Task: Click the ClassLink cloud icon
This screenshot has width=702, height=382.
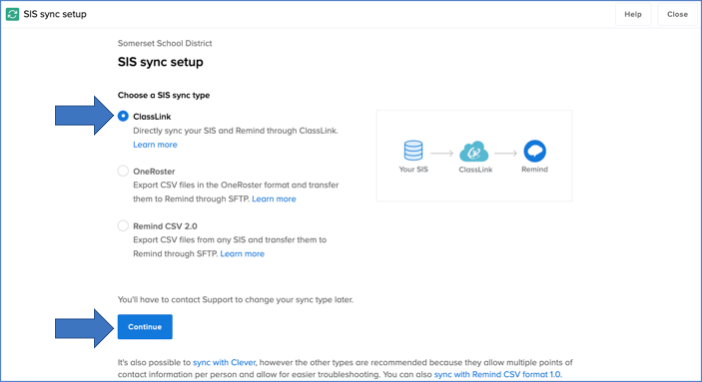Action: pyautogui.click(x=474, y=151)
